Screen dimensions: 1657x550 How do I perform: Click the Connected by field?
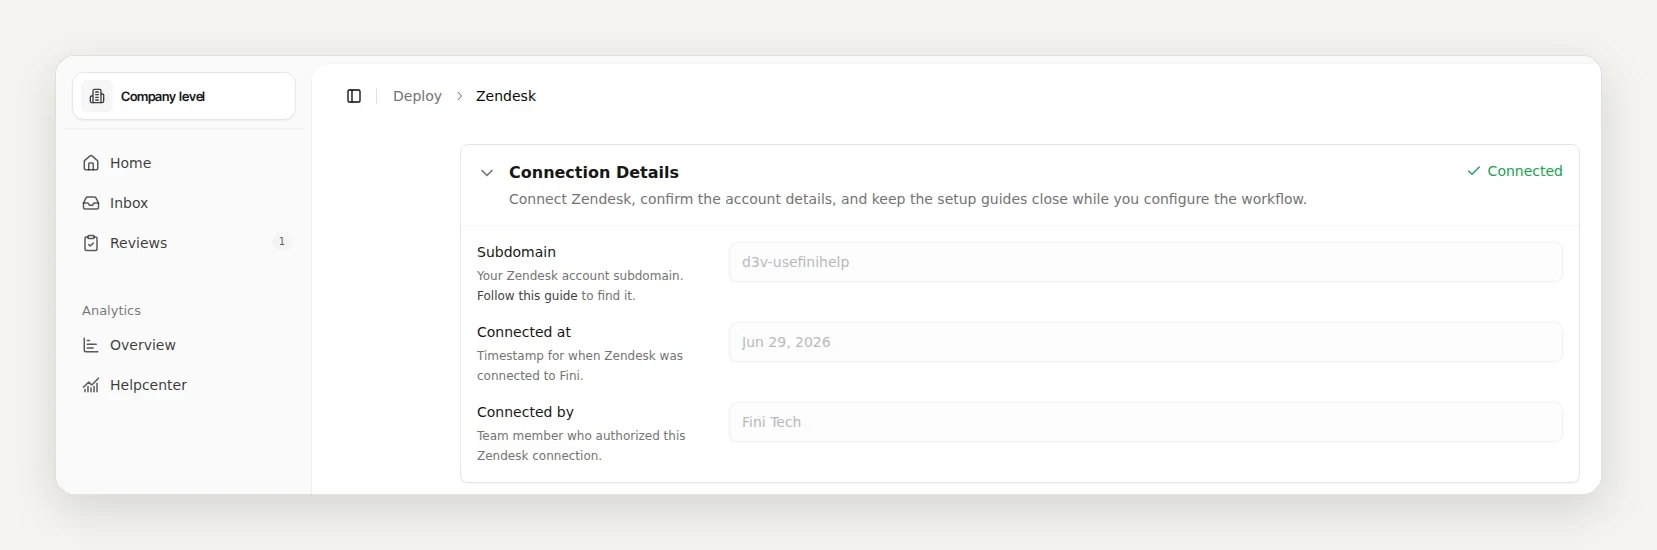(x=1146, y=422)
